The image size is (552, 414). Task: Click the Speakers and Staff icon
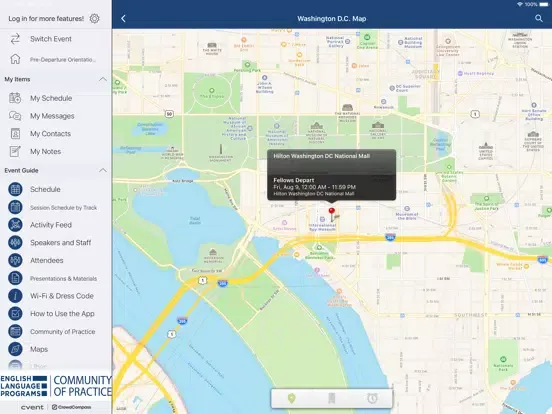[15, 243]
